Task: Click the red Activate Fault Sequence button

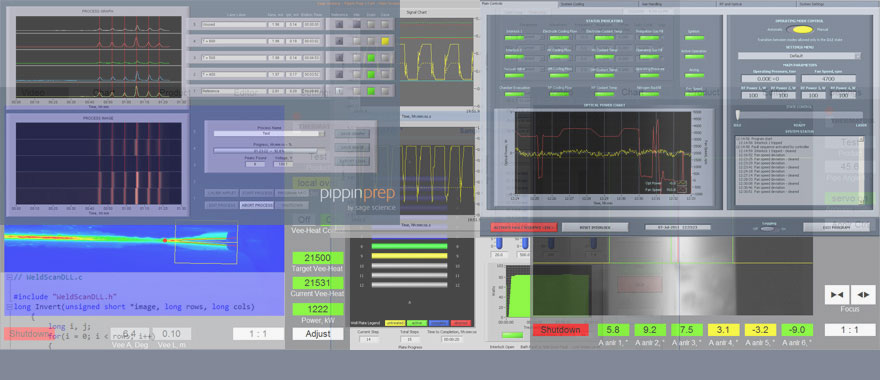Action: (x=523, y=227)
